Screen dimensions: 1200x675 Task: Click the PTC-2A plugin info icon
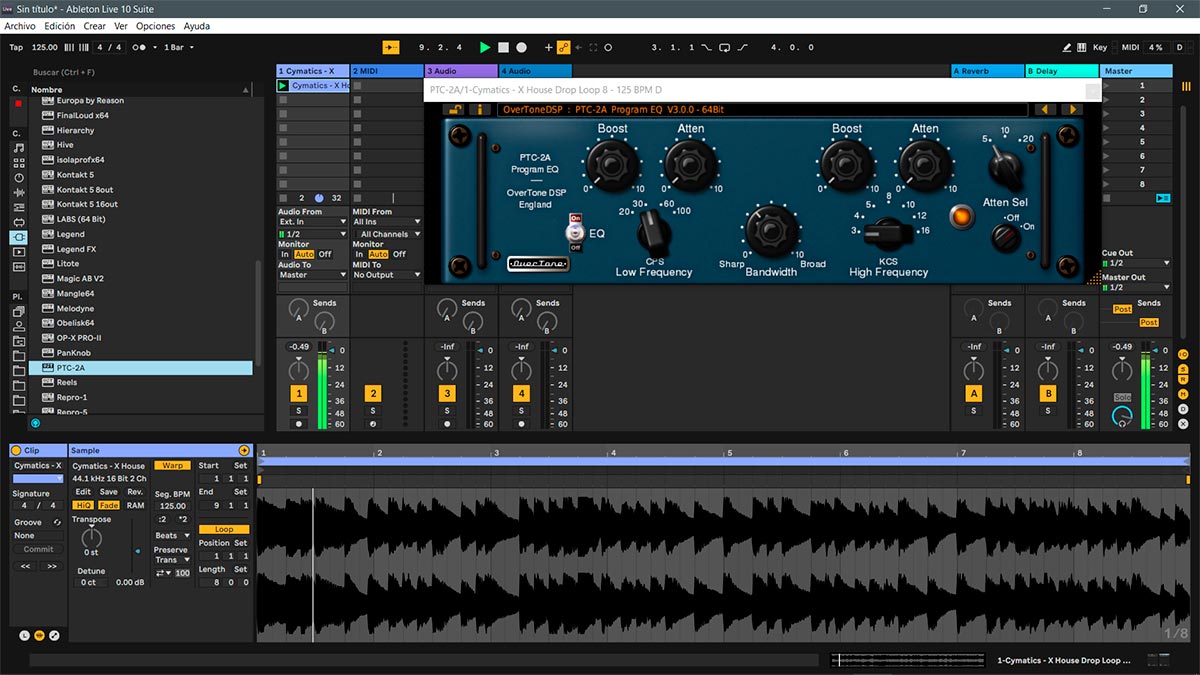(480, 109)
